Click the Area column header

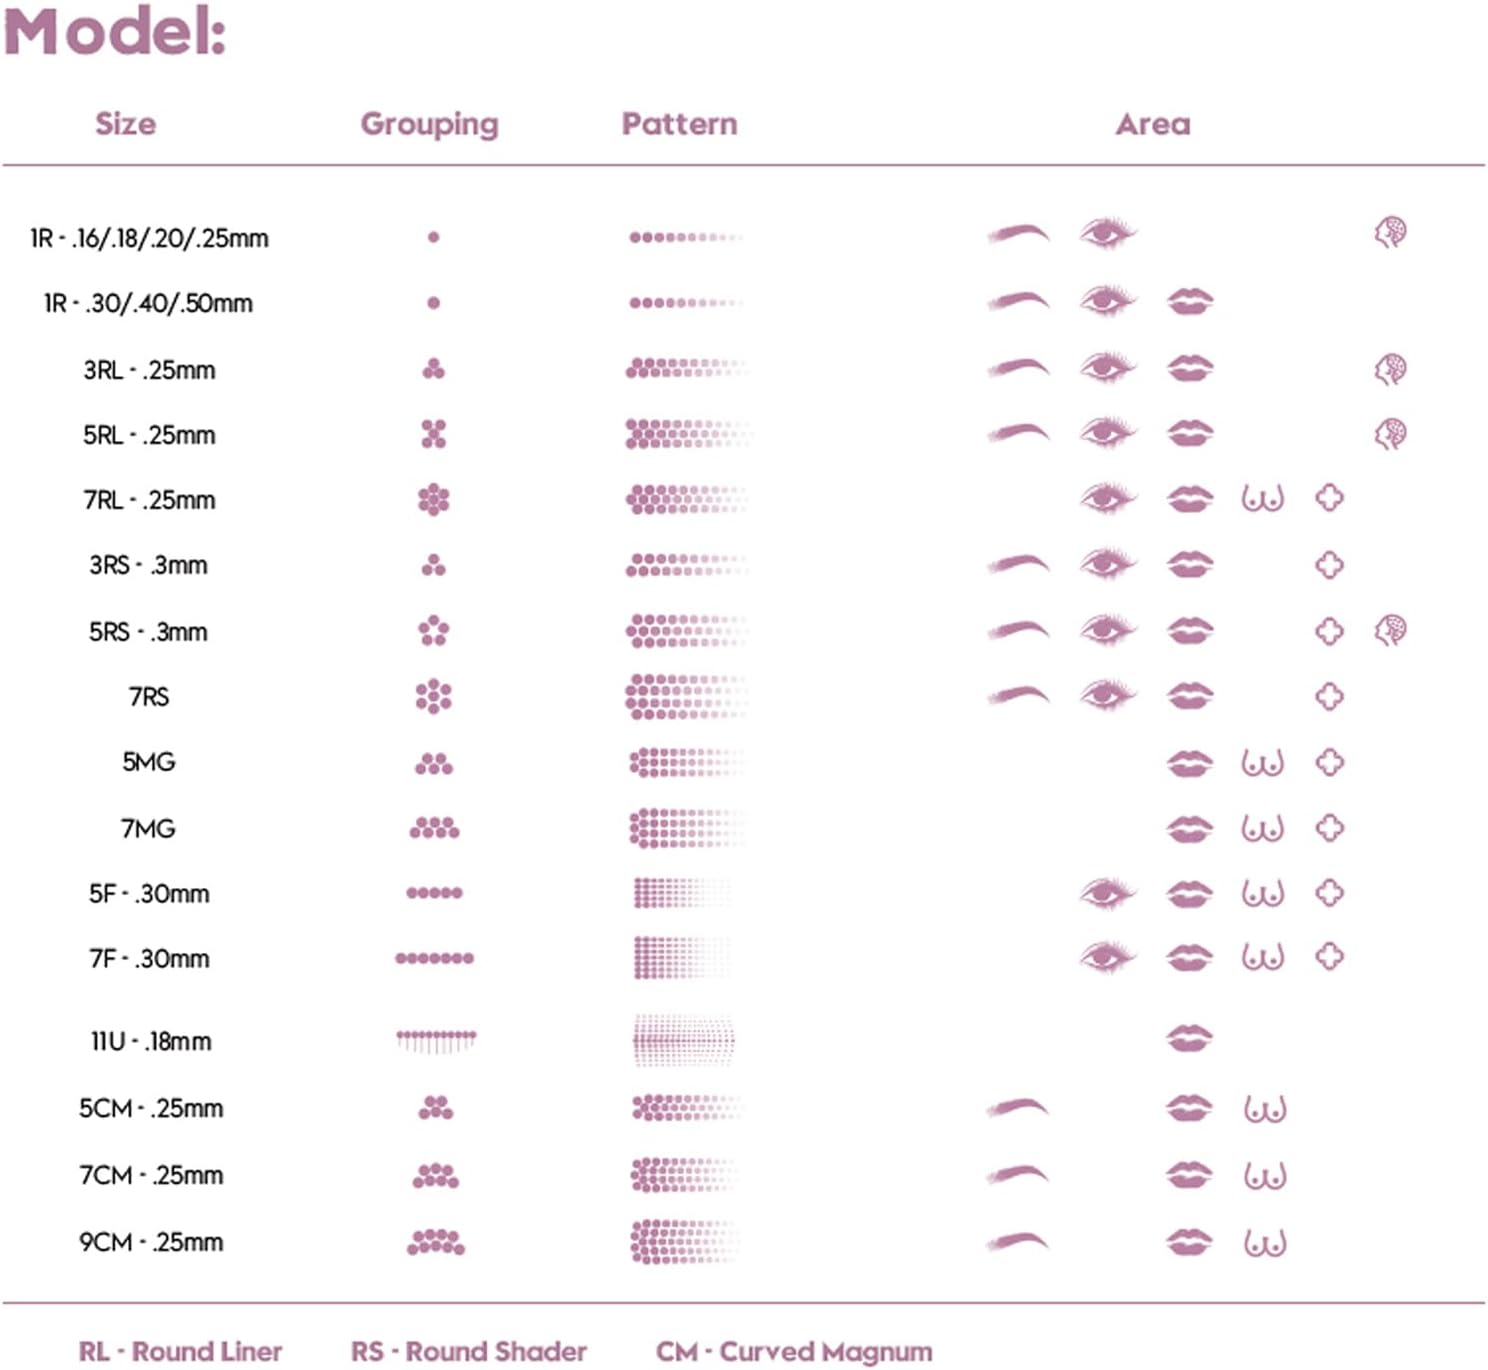pyautogui.click(x=1153, y=124)
